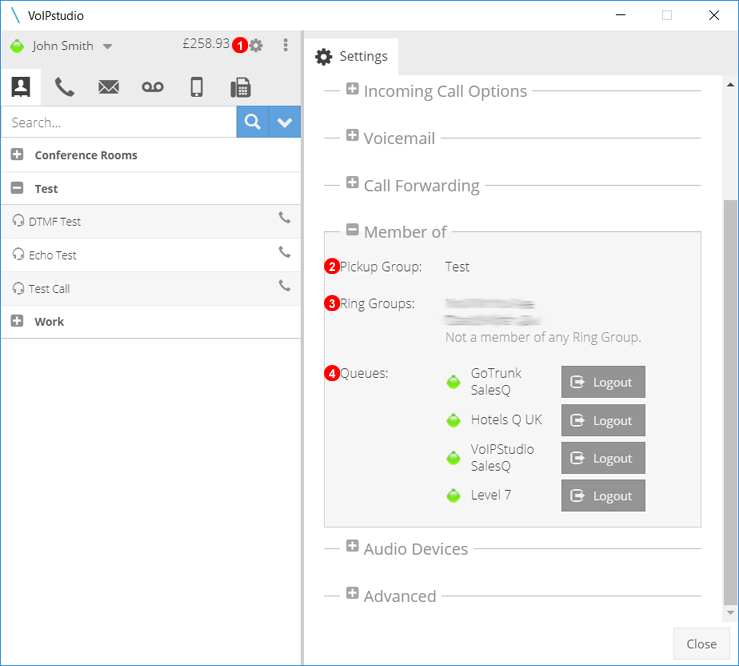Click 'Not a member of any Ring Group.' text
The image size is (739, 666).
point(543,337)
